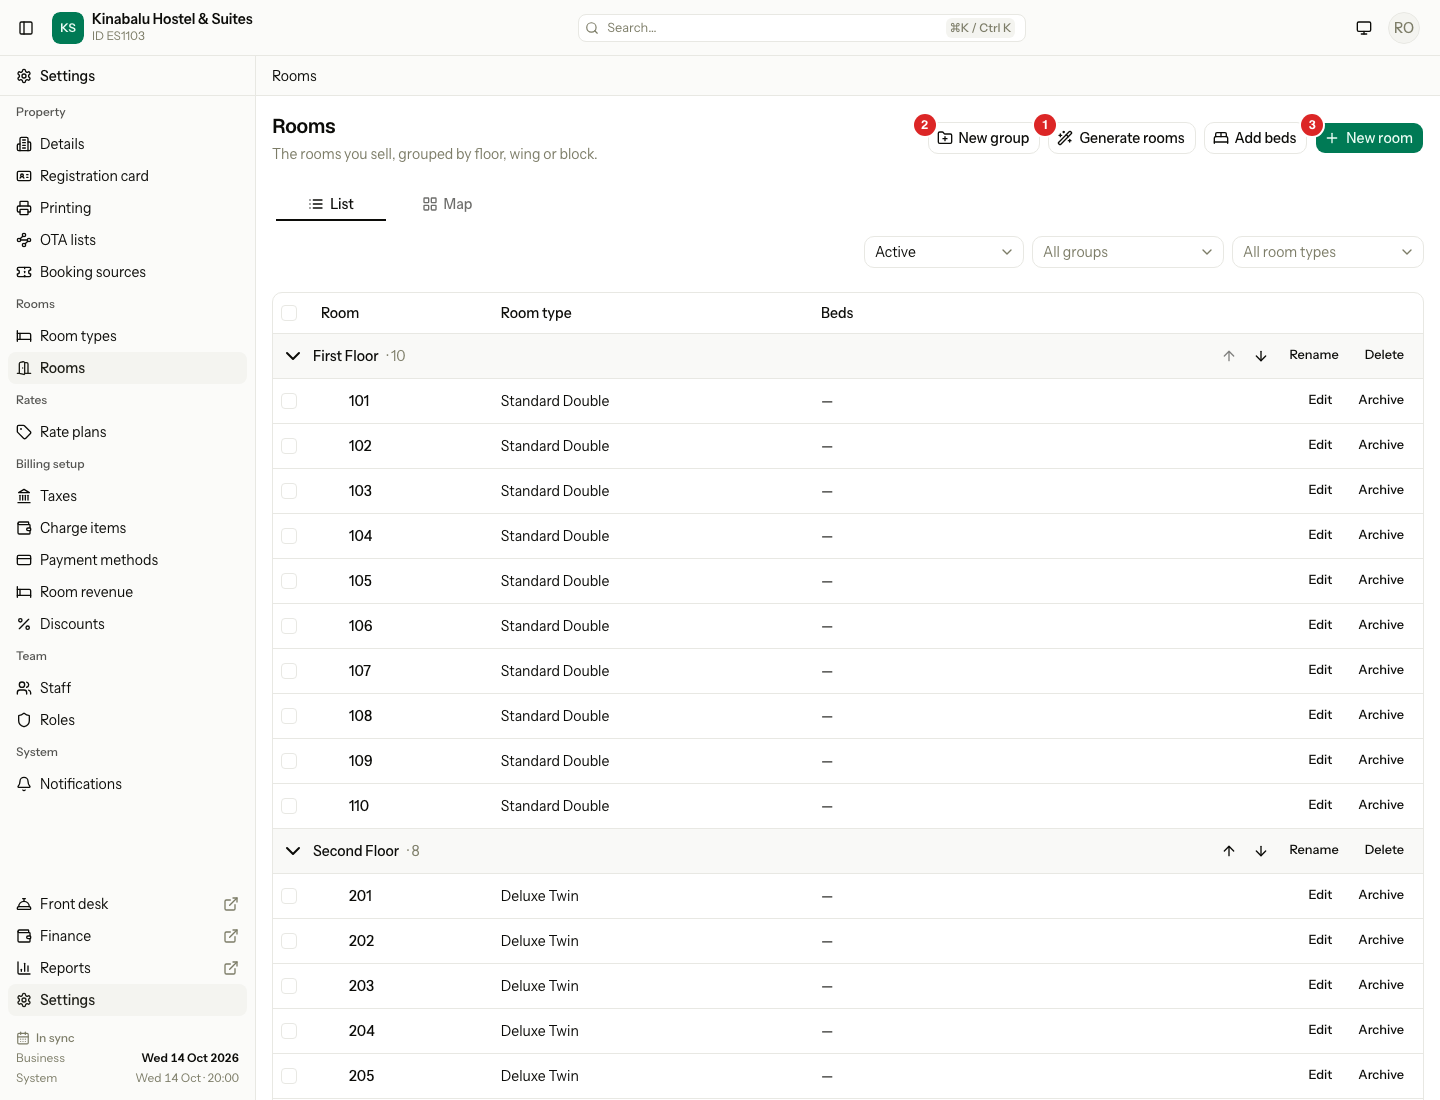This screenshot has height=1100, width=1440.
Task: Go to OTA lists
Action: pos(127,240)
